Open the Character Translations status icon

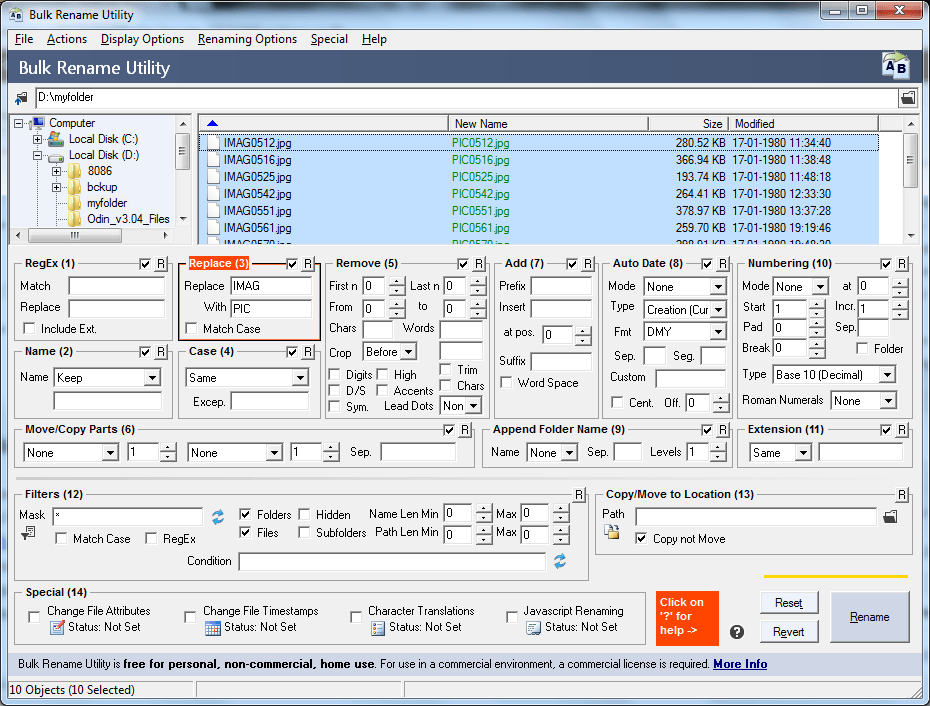tap(377, 628)
